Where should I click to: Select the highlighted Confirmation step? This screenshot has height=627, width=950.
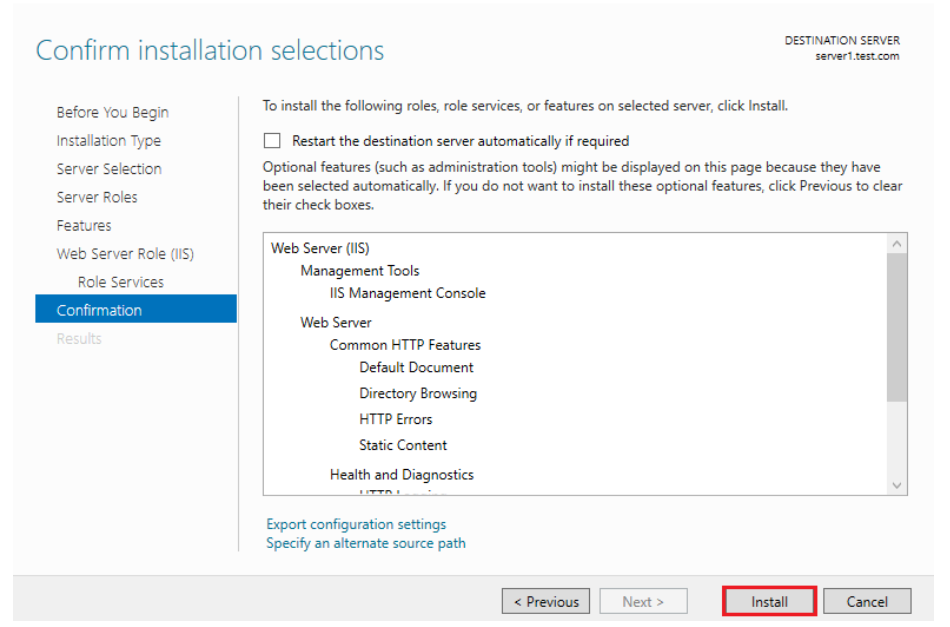pos(99,310)
